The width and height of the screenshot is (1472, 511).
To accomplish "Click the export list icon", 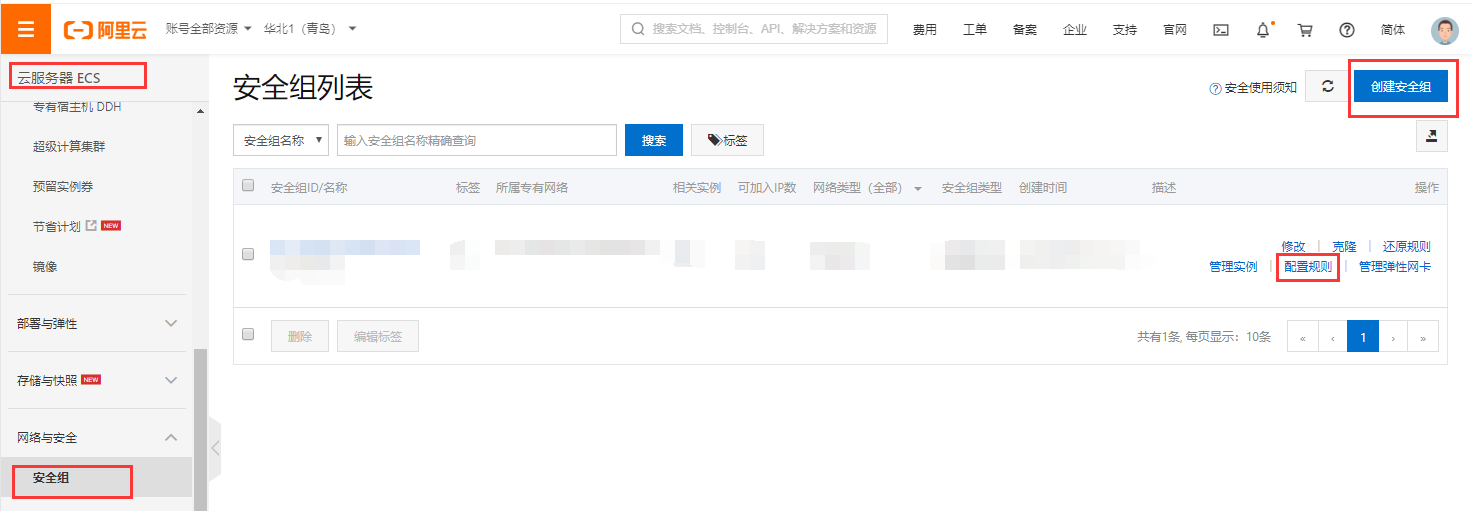I will click(x=1432, y=136).
